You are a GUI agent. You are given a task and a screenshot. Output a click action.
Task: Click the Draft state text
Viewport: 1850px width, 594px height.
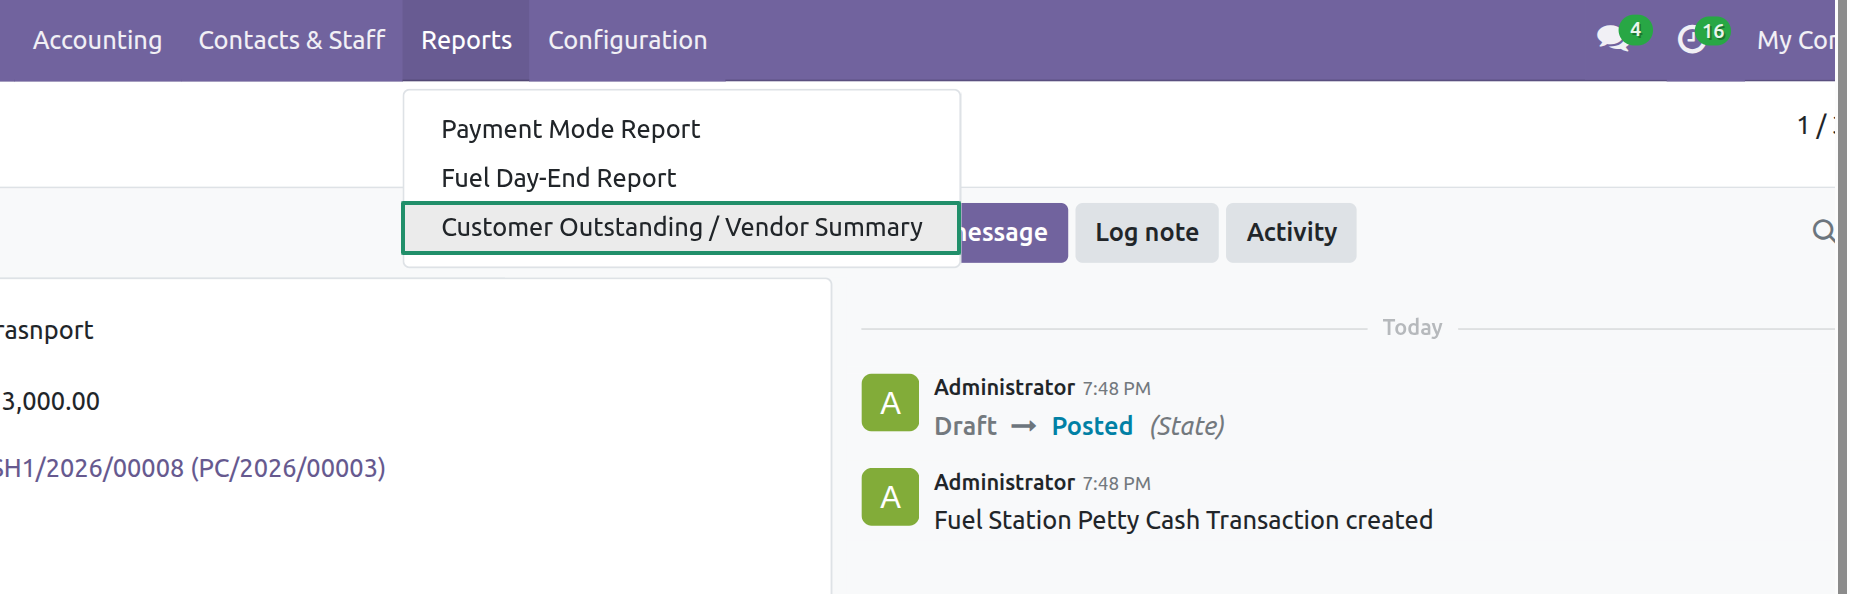click(965, 426)
